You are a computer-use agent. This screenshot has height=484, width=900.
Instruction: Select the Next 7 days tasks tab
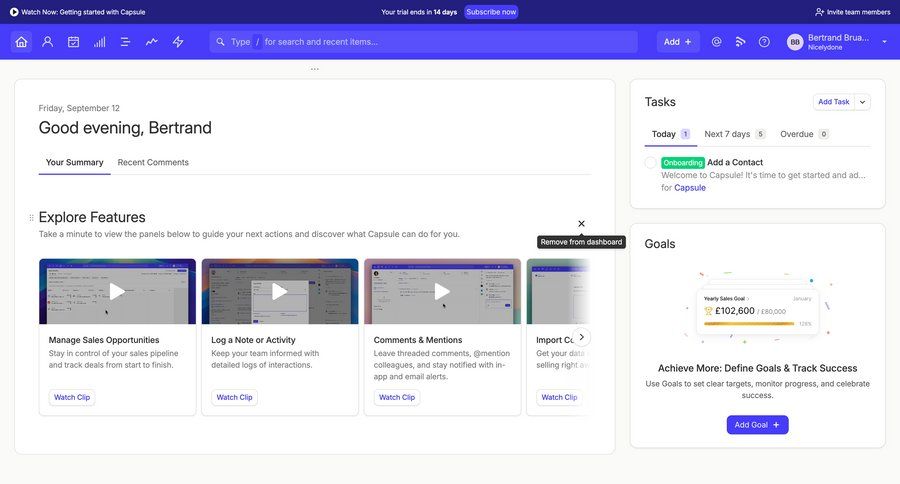point(727,134)
